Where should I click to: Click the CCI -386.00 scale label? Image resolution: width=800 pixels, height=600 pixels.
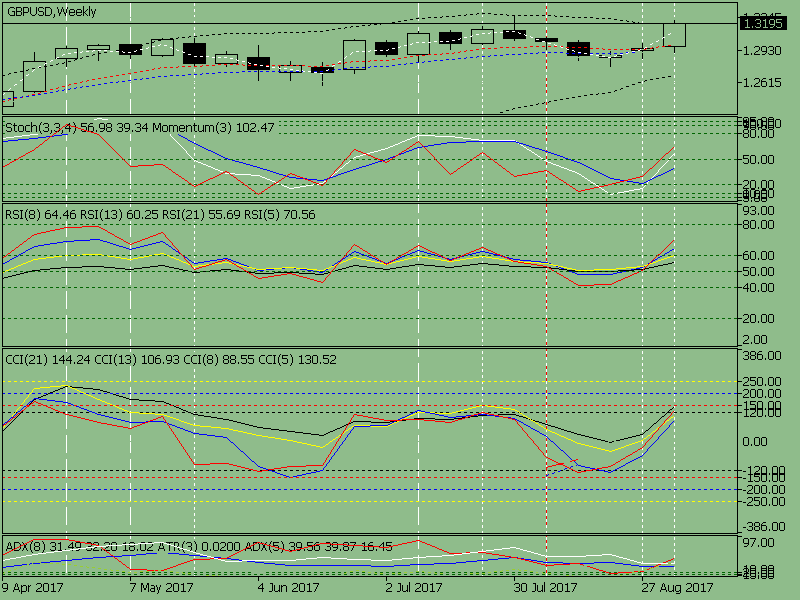[x=763, y=527]
